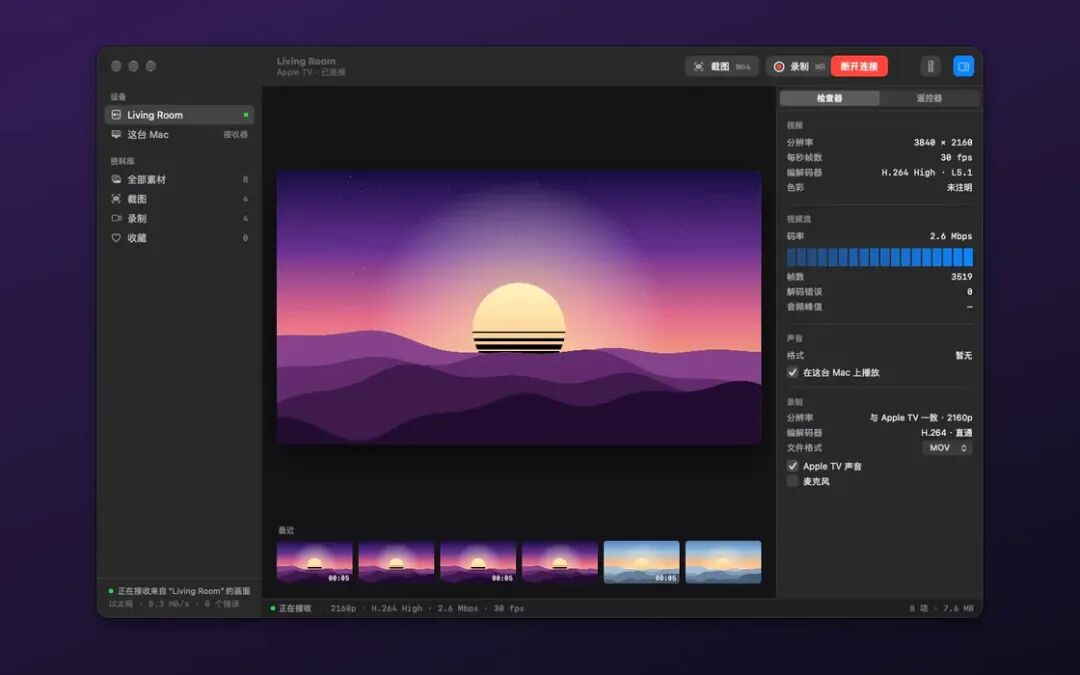Viewport: 1080px width, 675px height.
Task: Uncheck 在这台 Mac 上播放
Action: click(793, 373)
